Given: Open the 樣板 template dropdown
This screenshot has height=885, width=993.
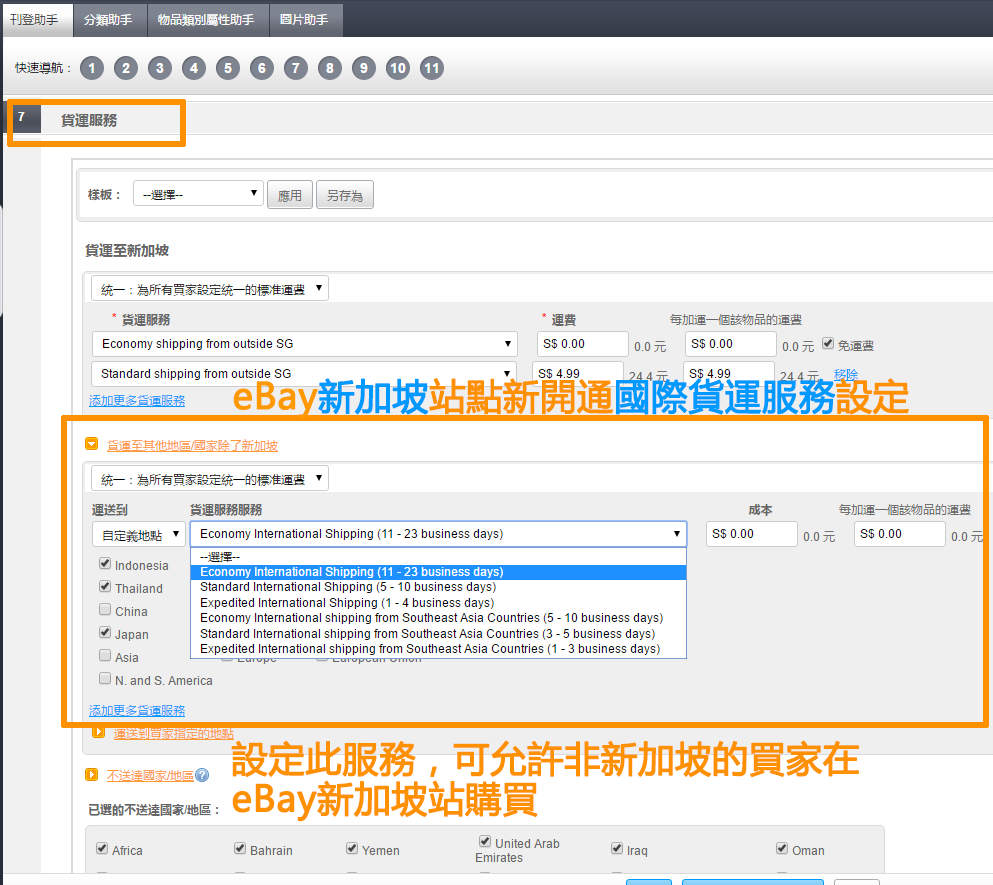Looking at the screenshot, I should [x=198, y=194].
